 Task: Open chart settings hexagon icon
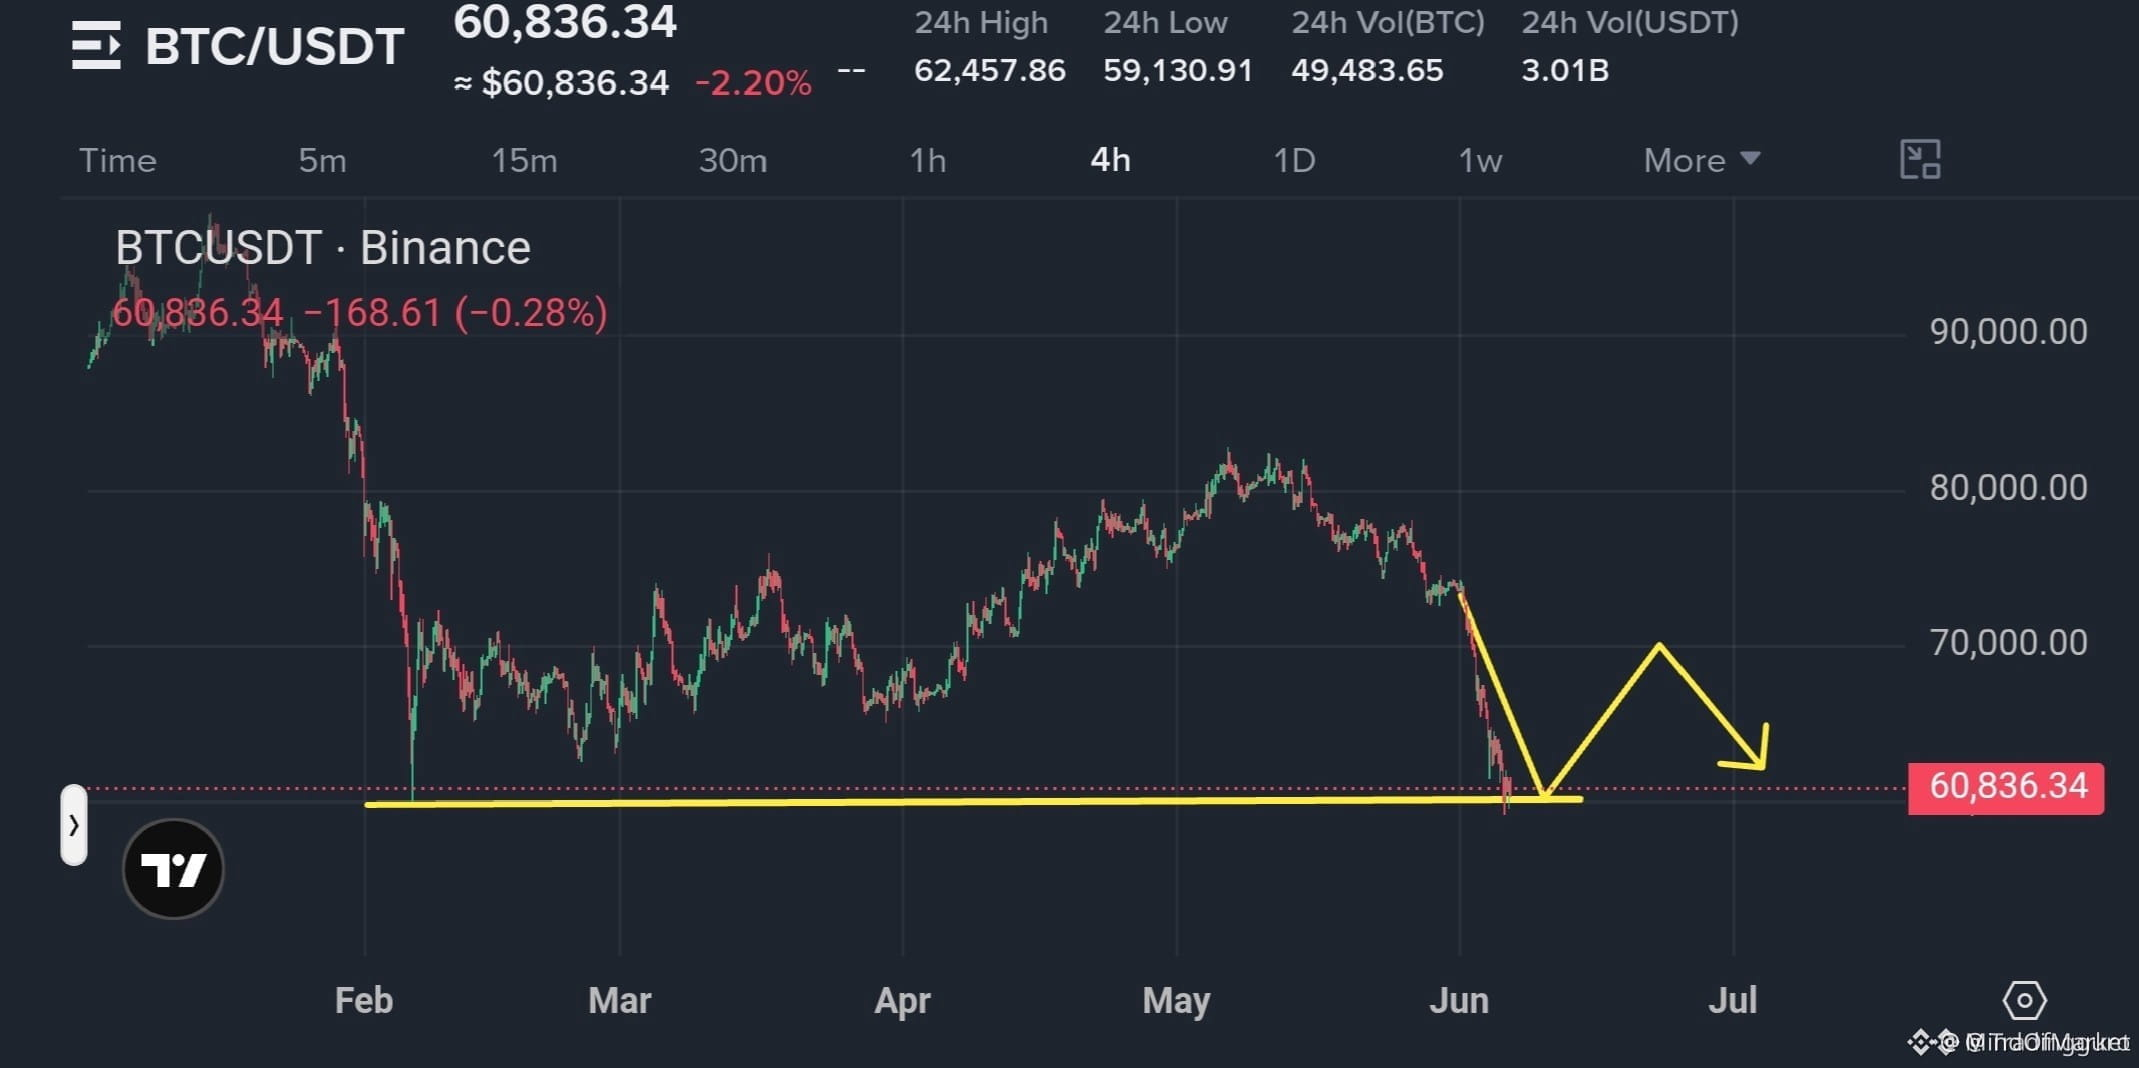click(2024, 1000)
